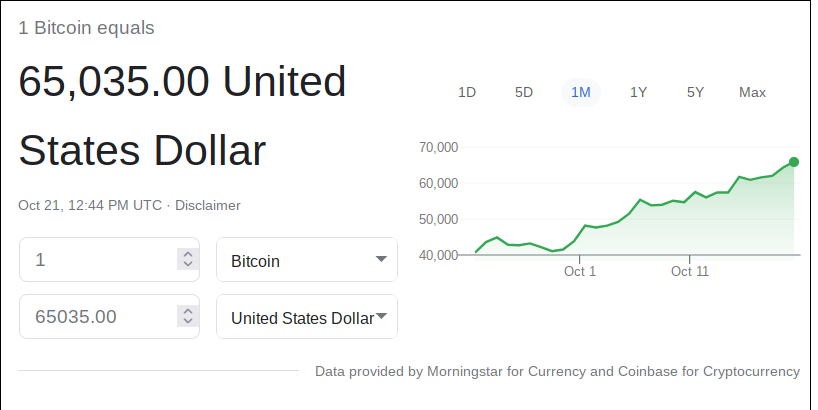Click the Bitcoin amount stepper arrows

(188, 259)
